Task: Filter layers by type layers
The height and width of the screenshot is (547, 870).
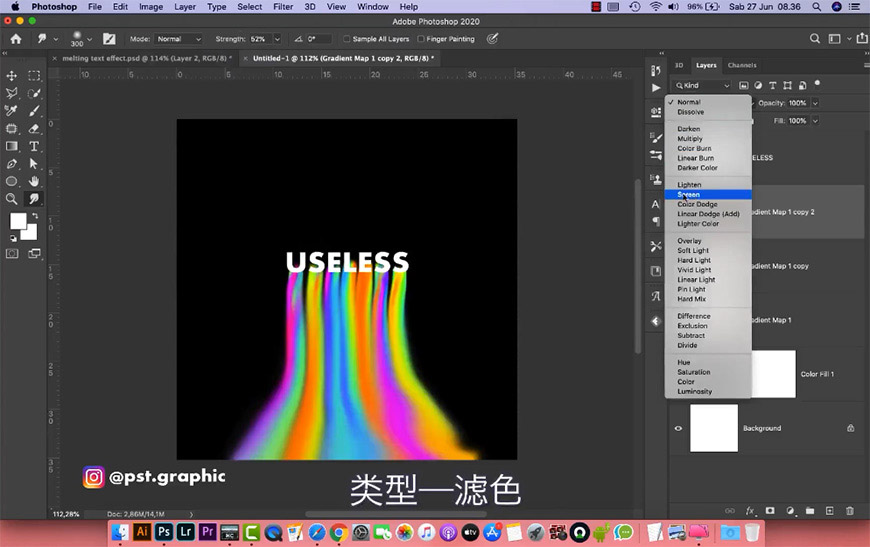Action: click(772, 85)
